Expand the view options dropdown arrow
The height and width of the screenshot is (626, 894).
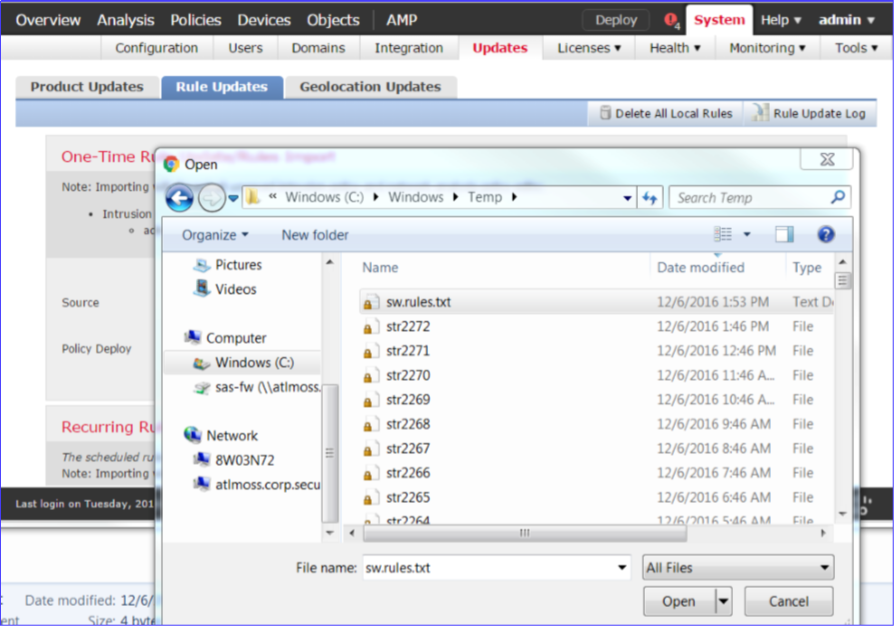(747, 234)
